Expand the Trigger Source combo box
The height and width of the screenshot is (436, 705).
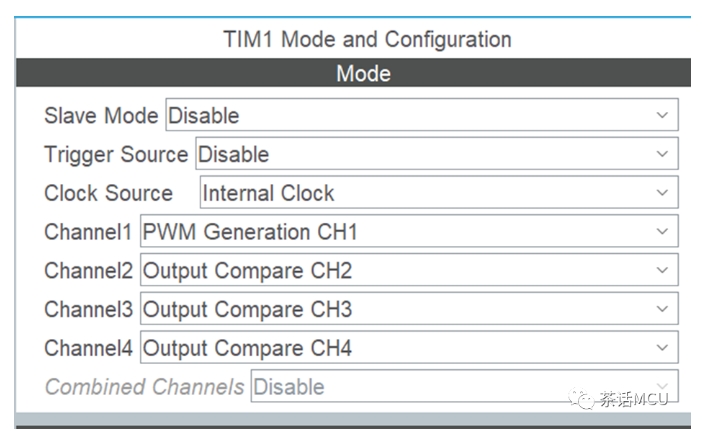(x=436, y=154)
